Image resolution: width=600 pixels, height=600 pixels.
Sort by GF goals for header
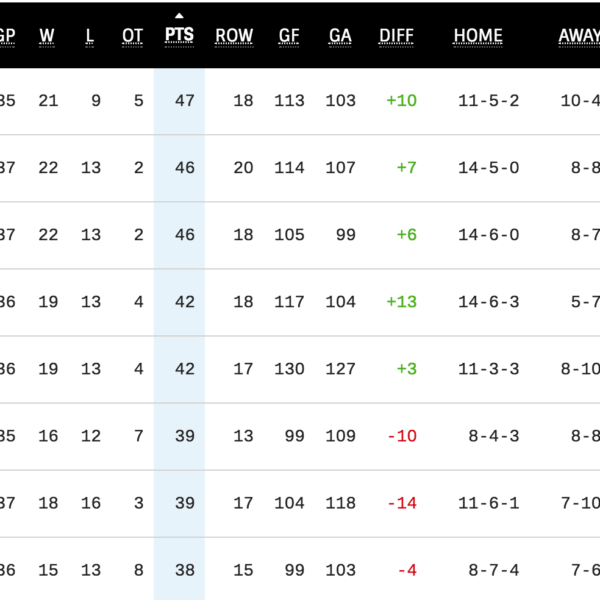[289, 36]
